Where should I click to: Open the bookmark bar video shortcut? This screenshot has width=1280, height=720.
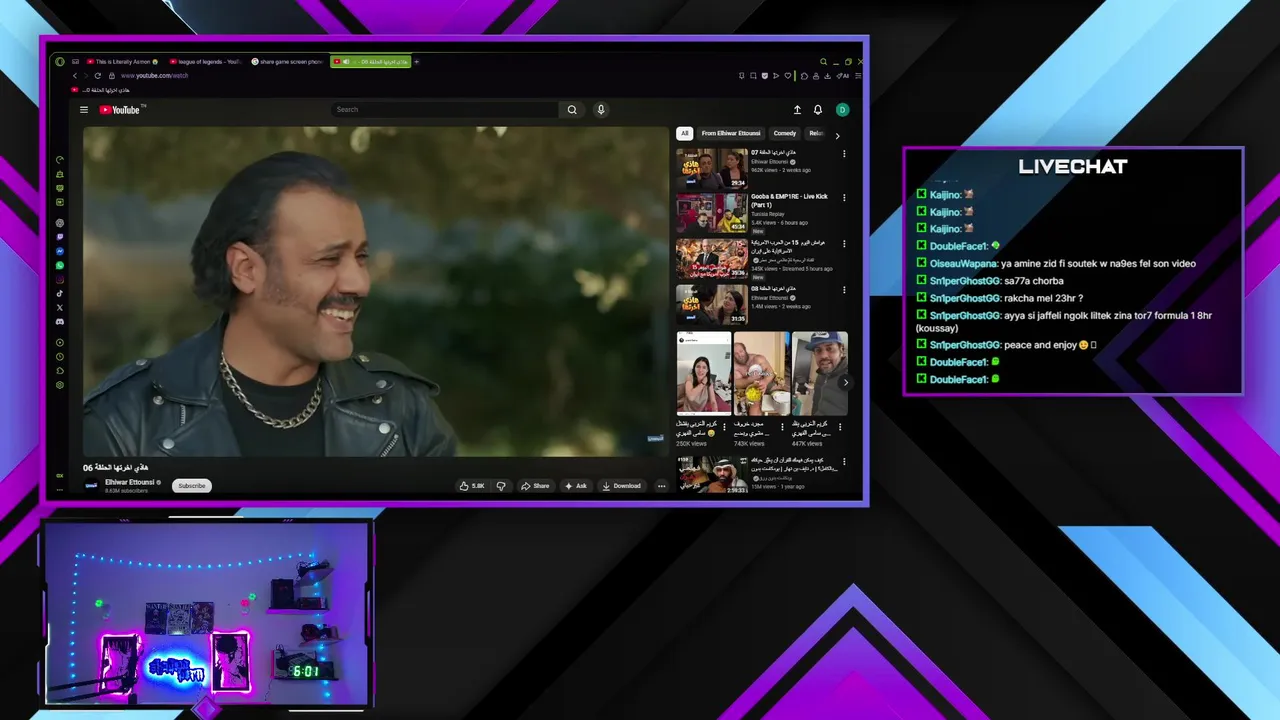tap(101, 90)
